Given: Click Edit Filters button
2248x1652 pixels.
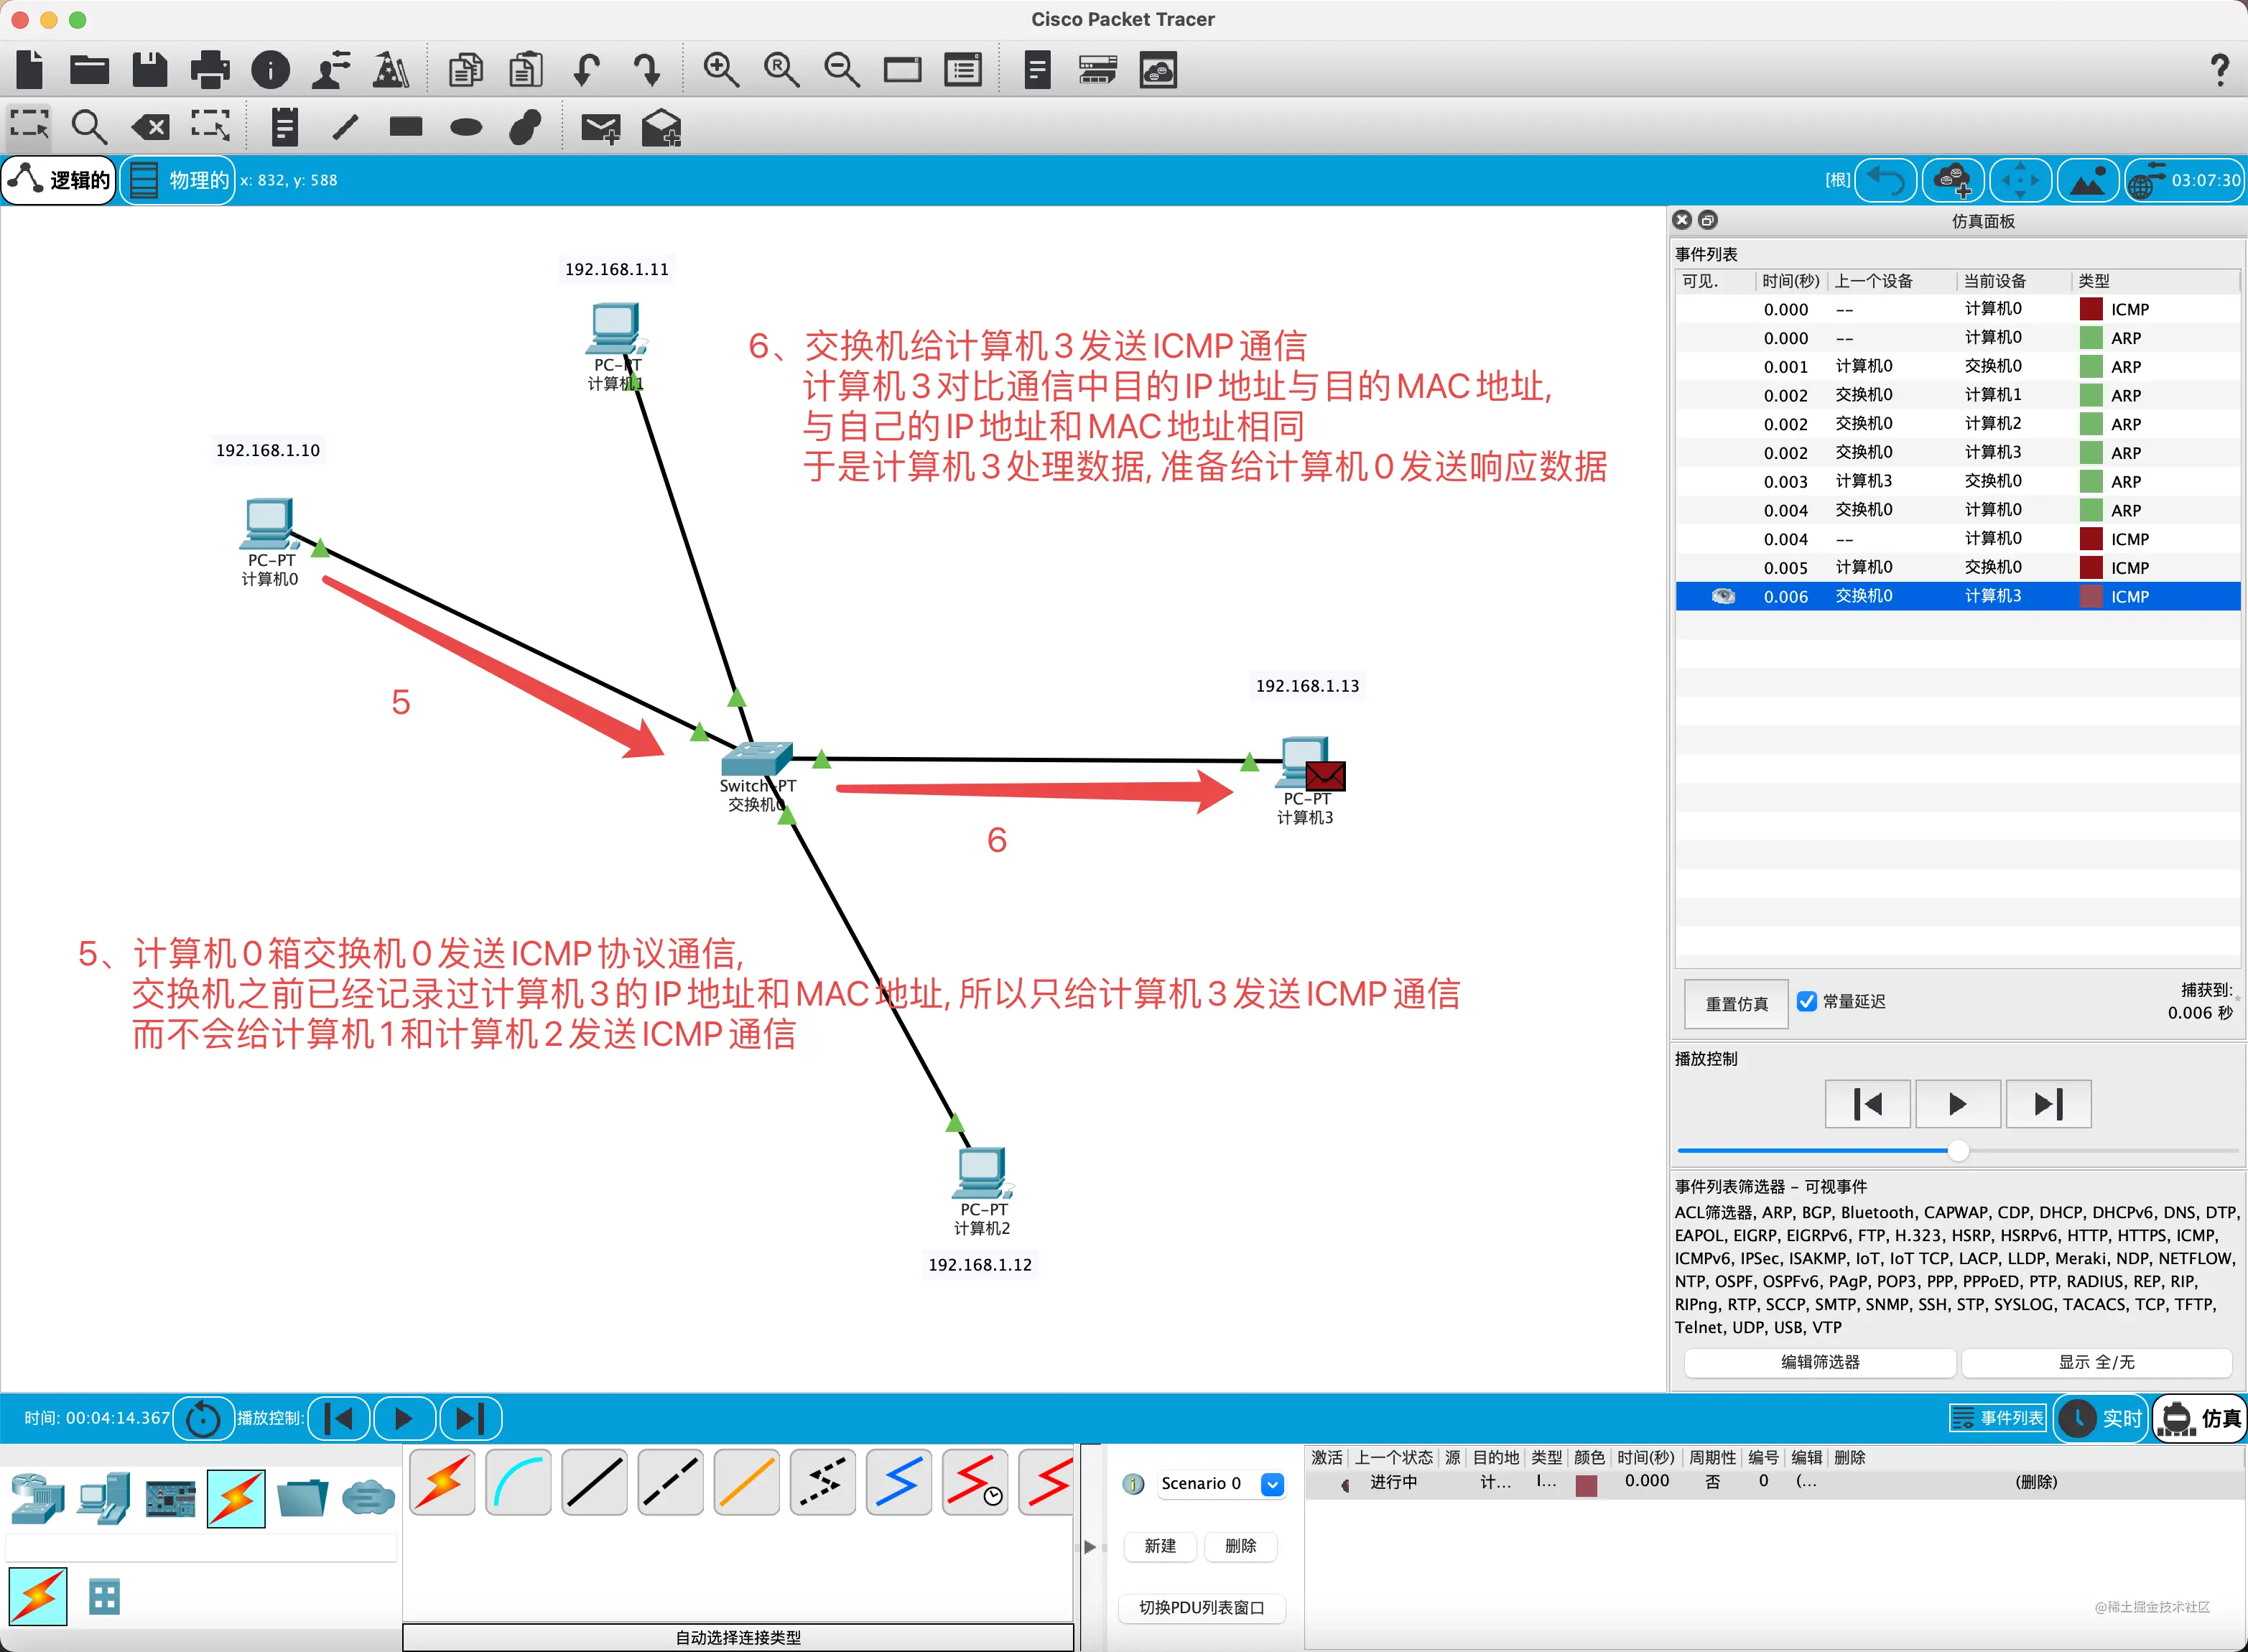Looking at the screenshot, I should (1820, 1362).
